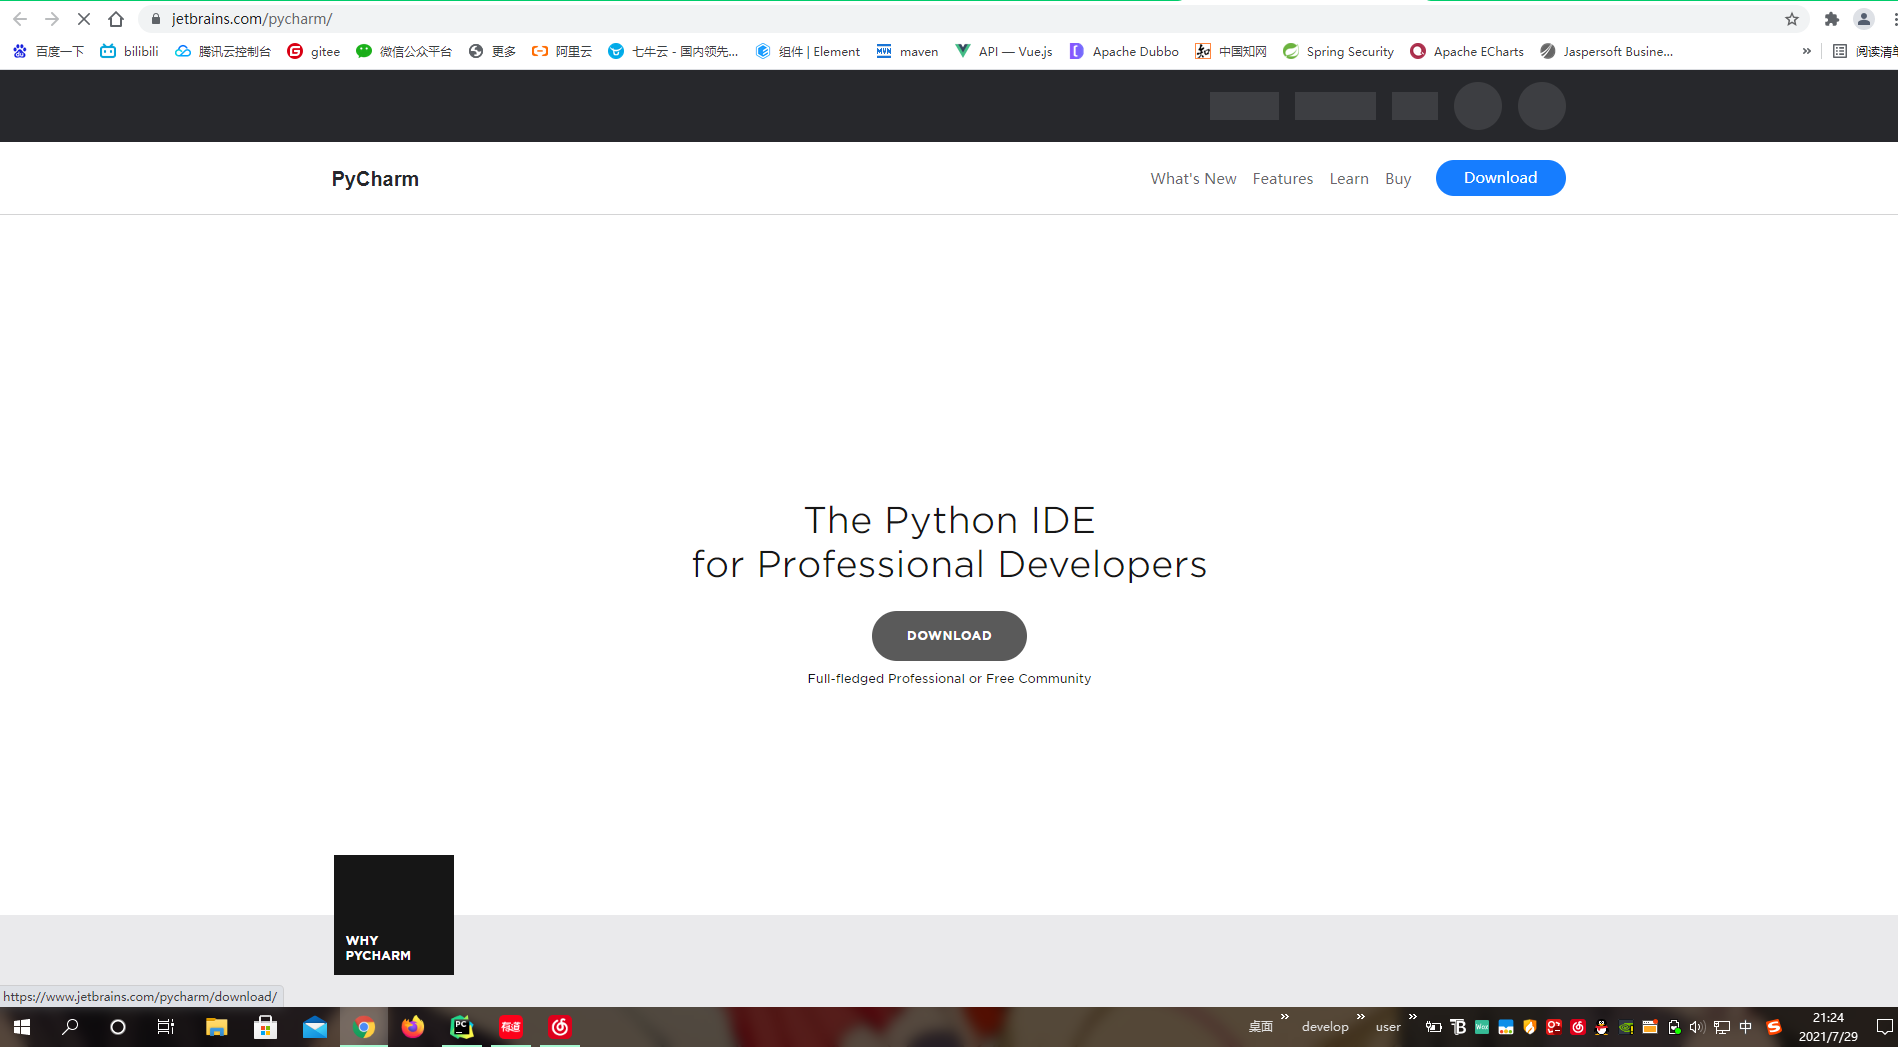Open the 腾讯云控制台 bookmark
The height and width of the screenshot is (1047, 1898).
[223, 51]
